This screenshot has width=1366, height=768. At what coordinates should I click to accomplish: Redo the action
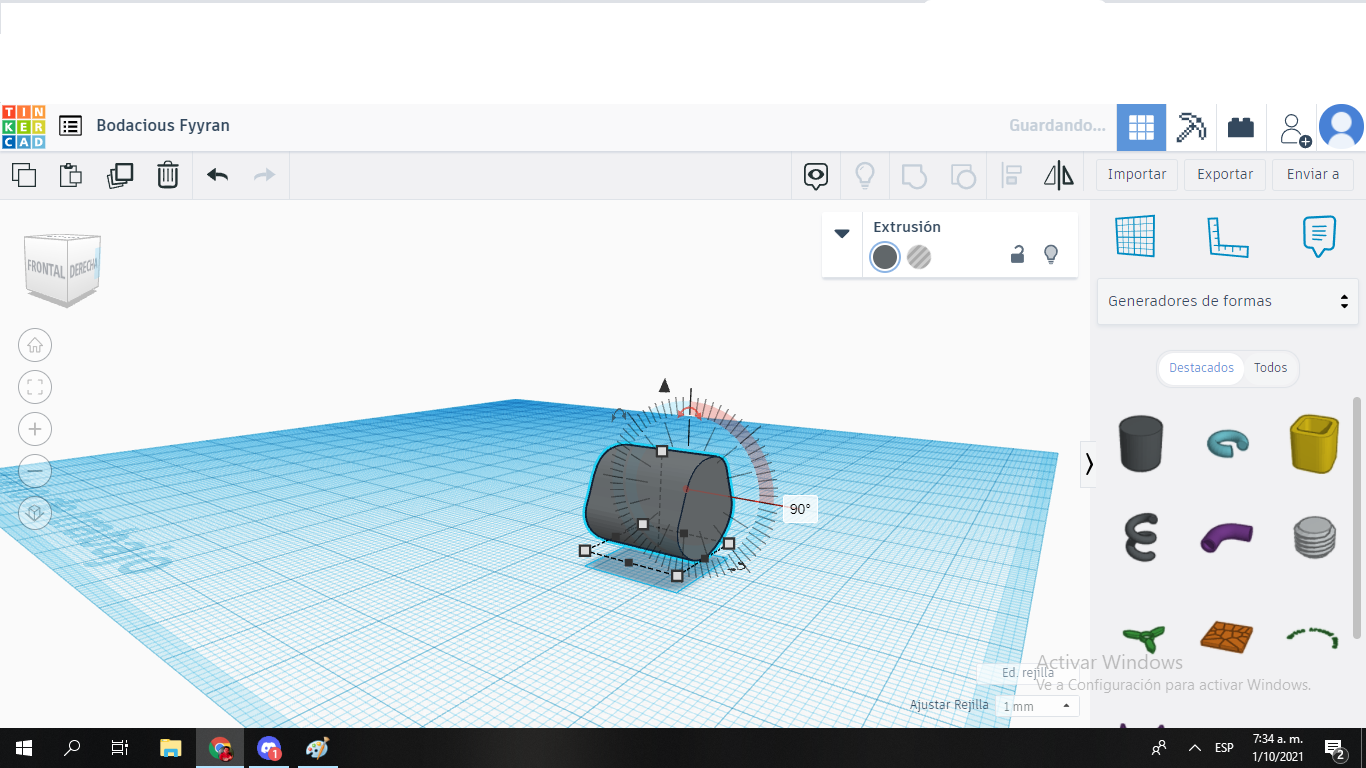tap(264, 175)
